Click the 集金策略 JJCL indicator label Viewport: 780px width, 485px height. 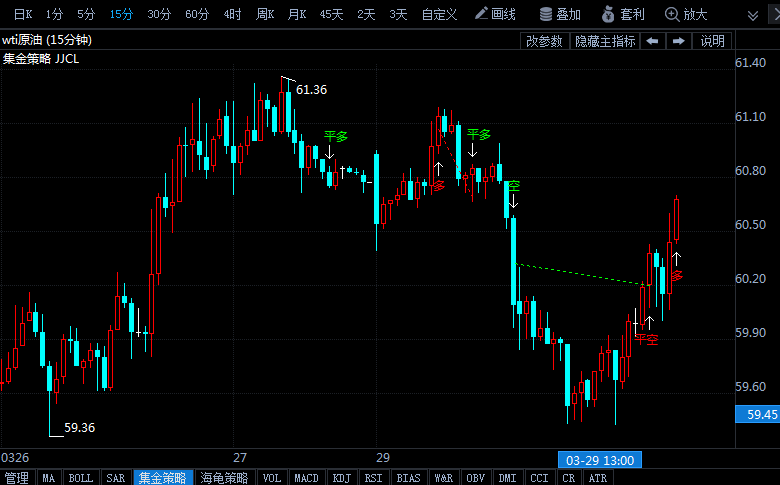[41, 59]
